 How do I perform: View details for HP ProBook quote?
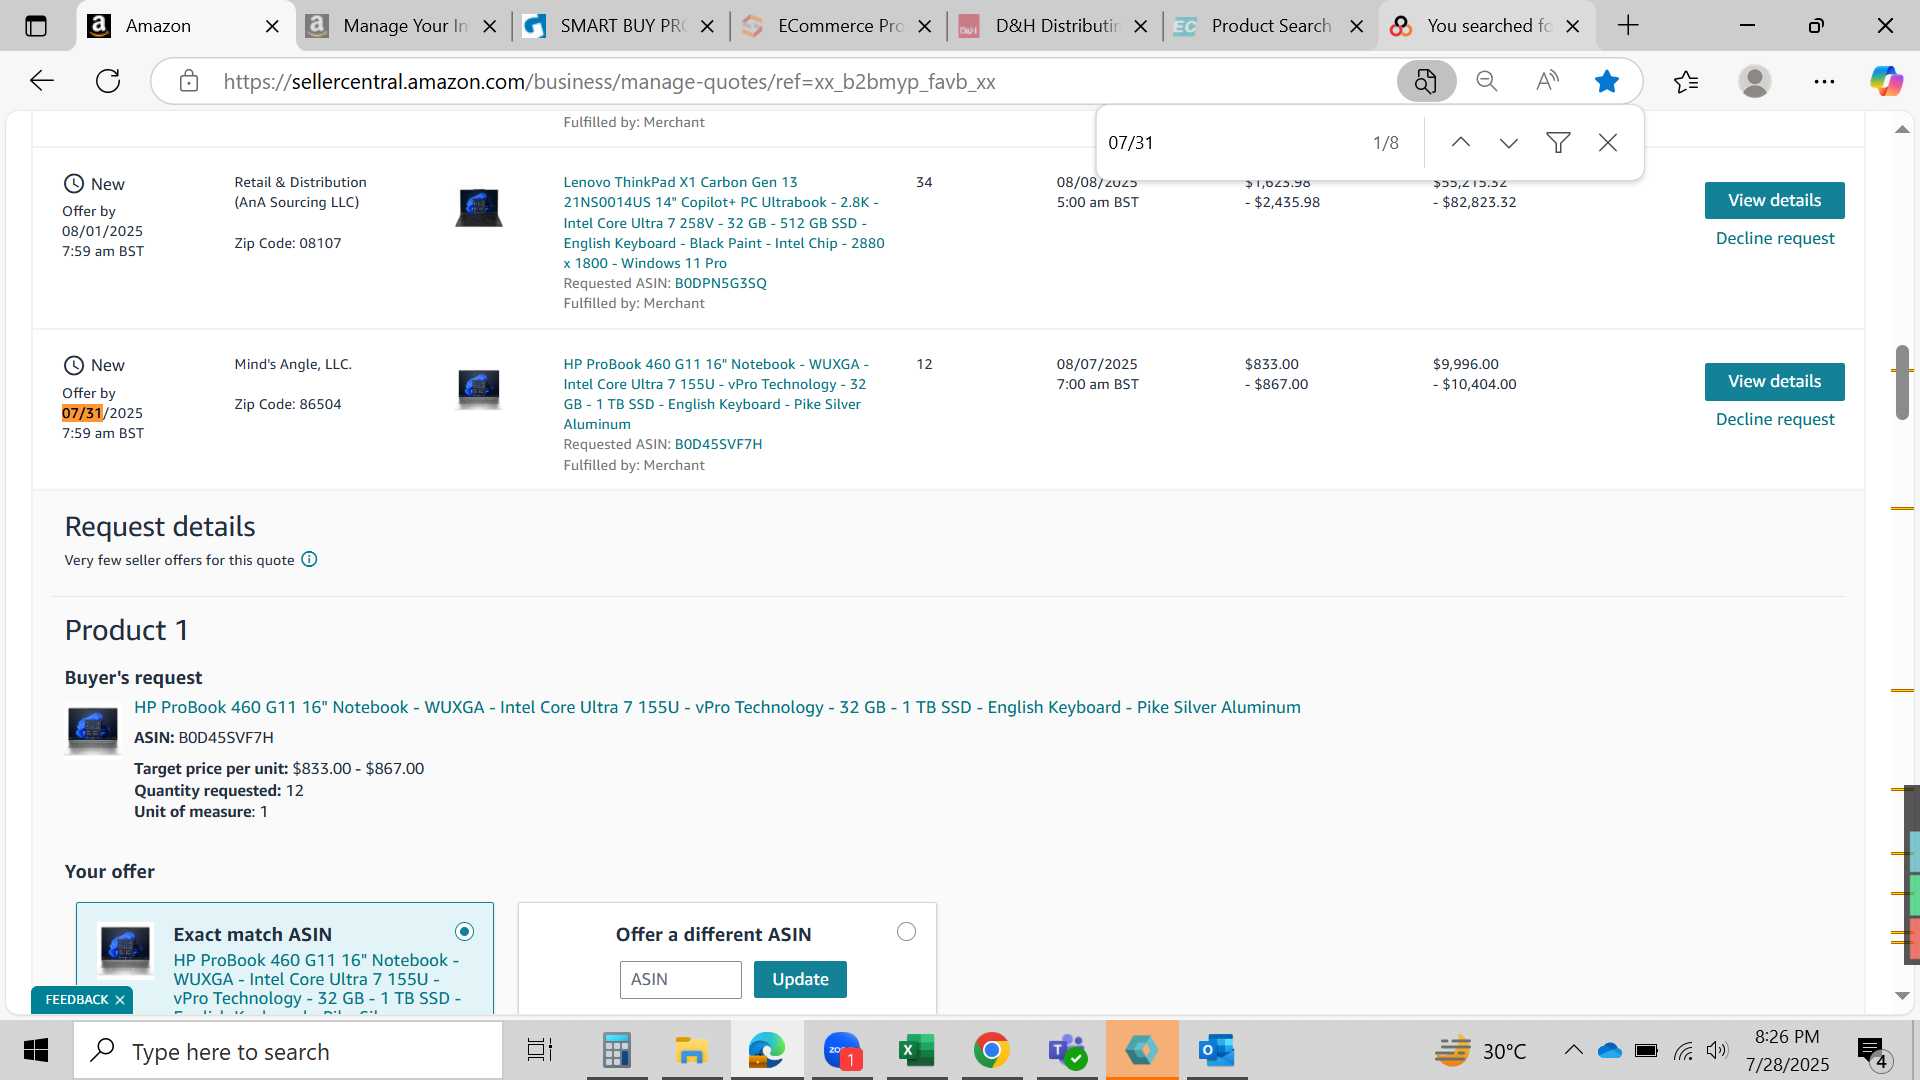coord(1775,381)
